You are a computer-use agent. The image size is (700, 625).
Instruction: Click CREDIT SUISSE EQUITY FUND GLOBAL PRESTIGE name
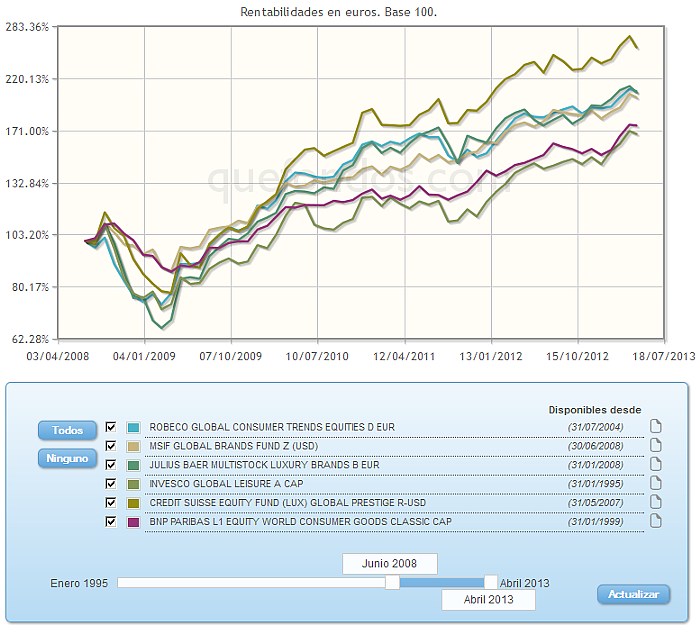pyautogui.click(x=288, y=503)
